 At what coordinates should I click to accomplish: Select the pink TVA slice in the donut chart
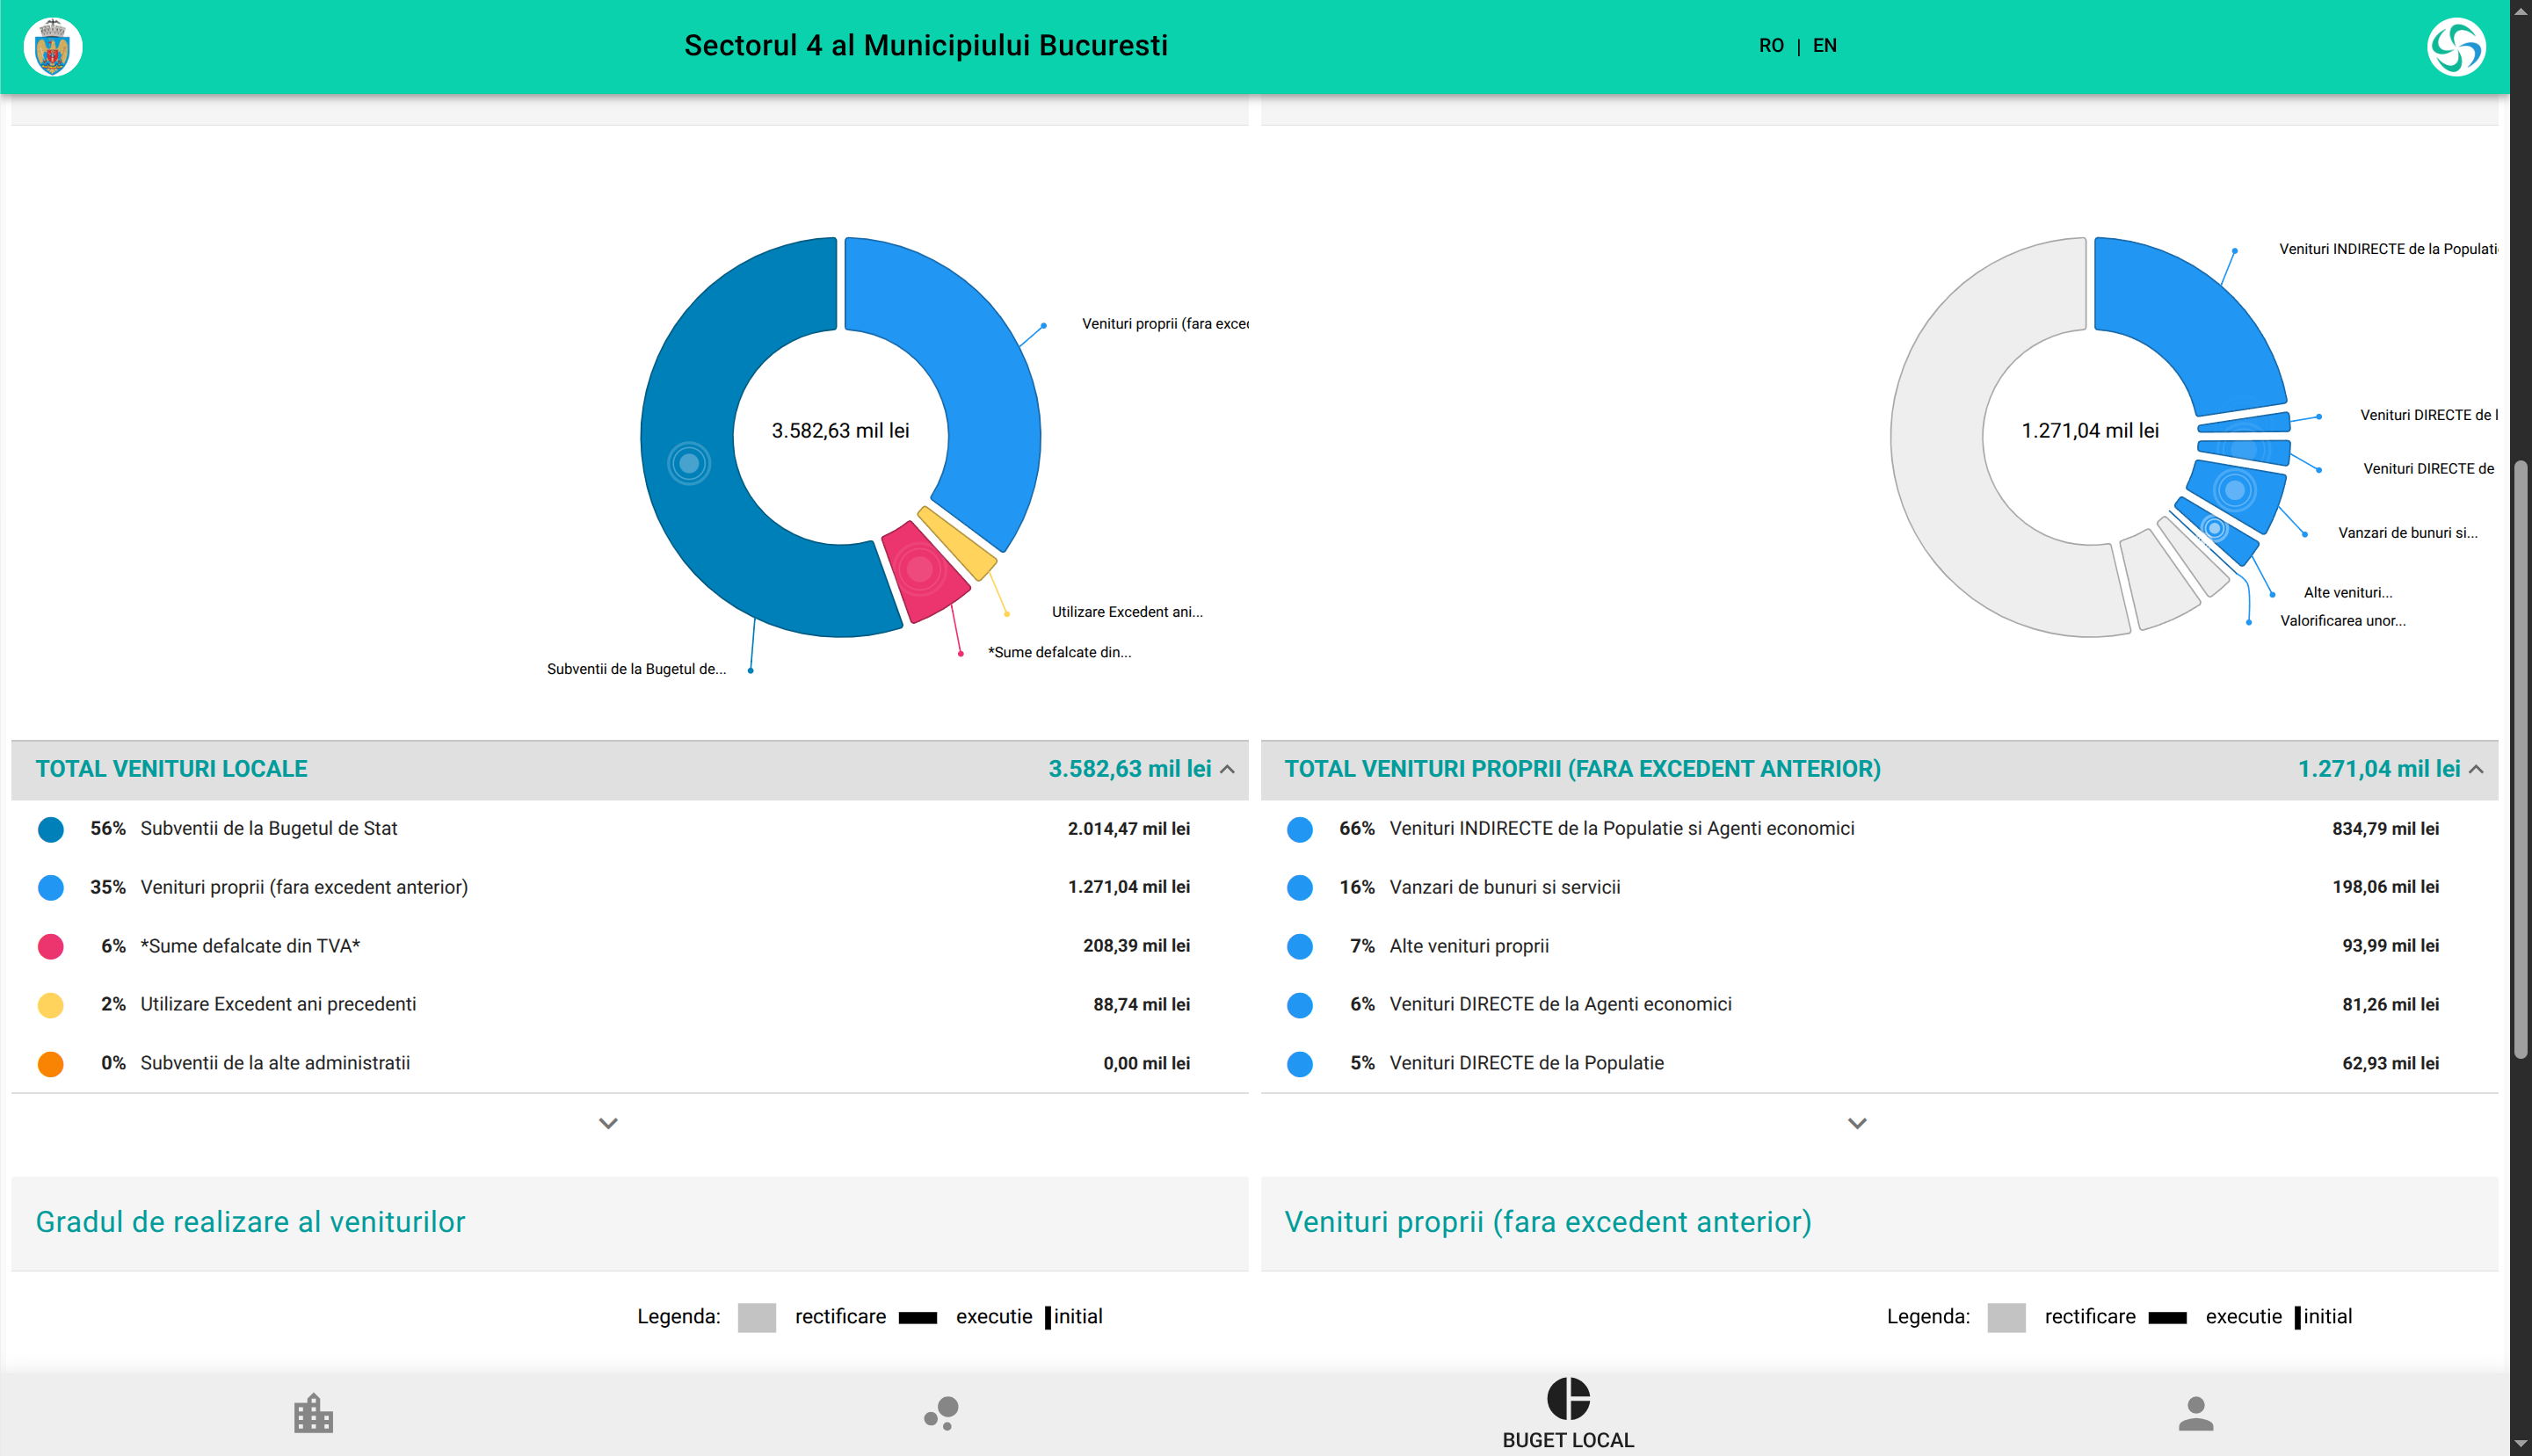[922, 570]
